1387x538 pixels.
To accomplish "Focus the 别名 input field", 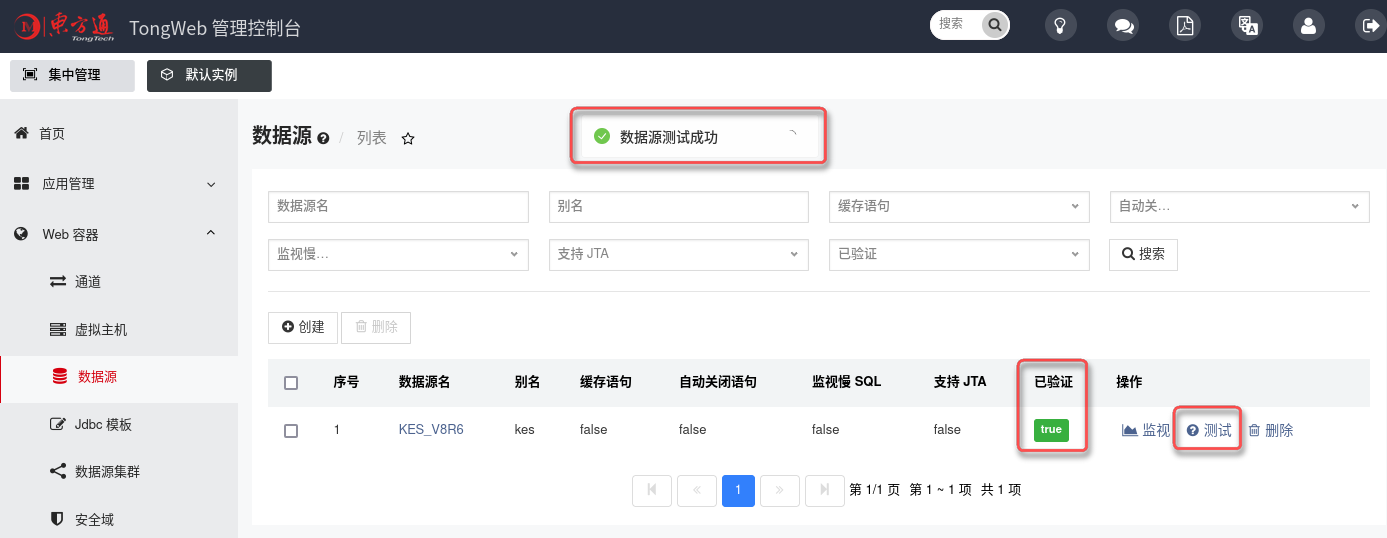I will tap(679, 206).
